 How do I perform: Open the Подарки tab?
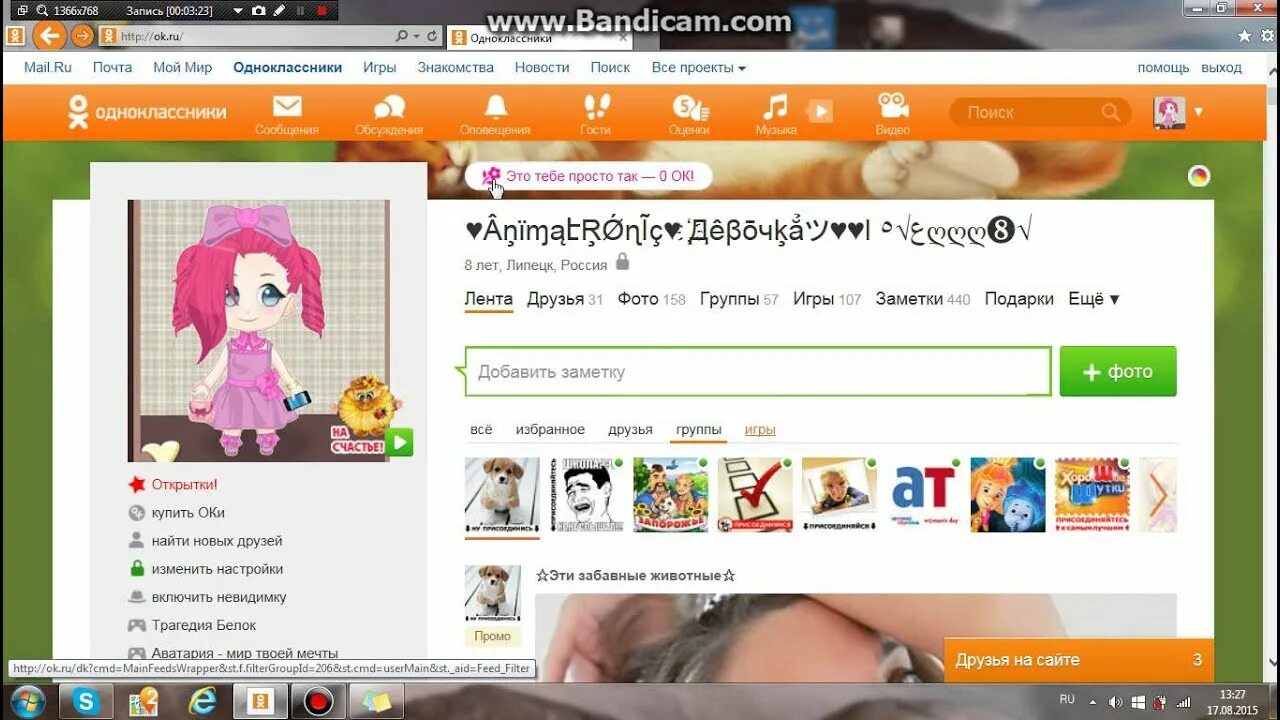point(1019,299)
